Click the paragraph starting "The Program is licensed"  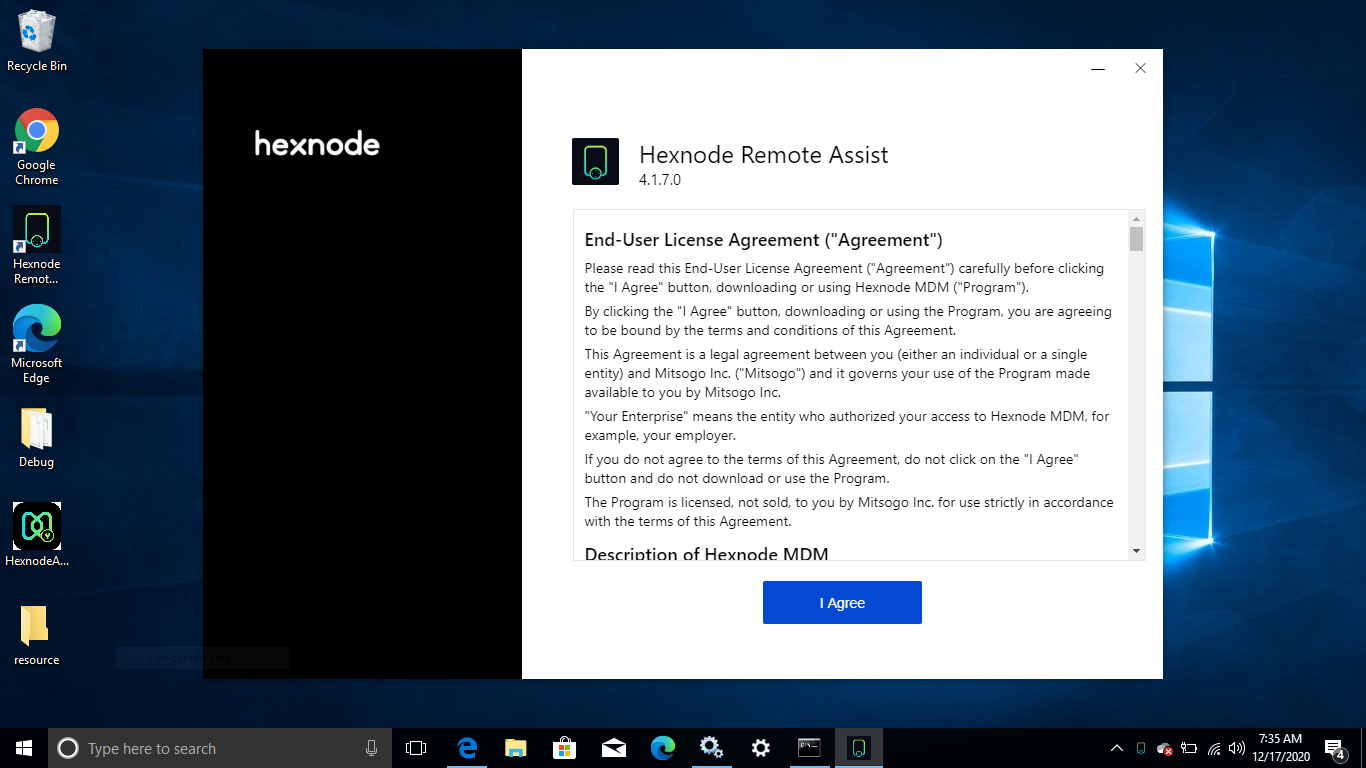(849, 512)
